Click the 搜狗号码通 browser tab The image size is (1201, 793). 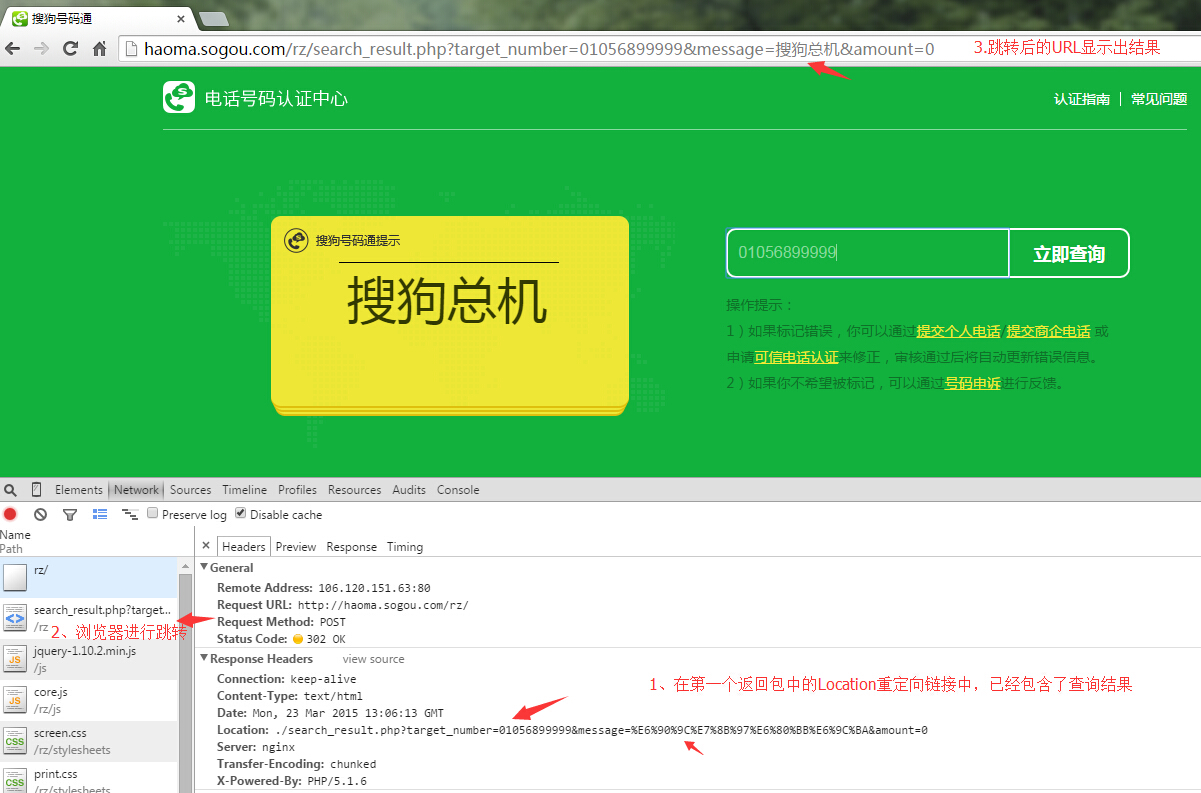pyautogui.click(x=97, y=18)
